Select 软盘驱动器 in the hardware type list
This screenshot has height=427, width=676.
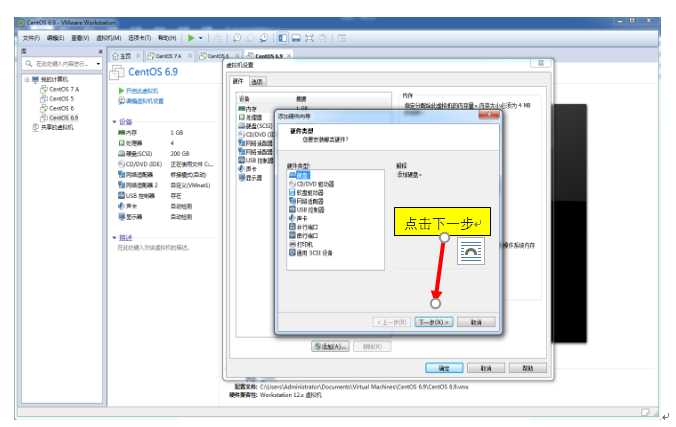click(306, 192)
